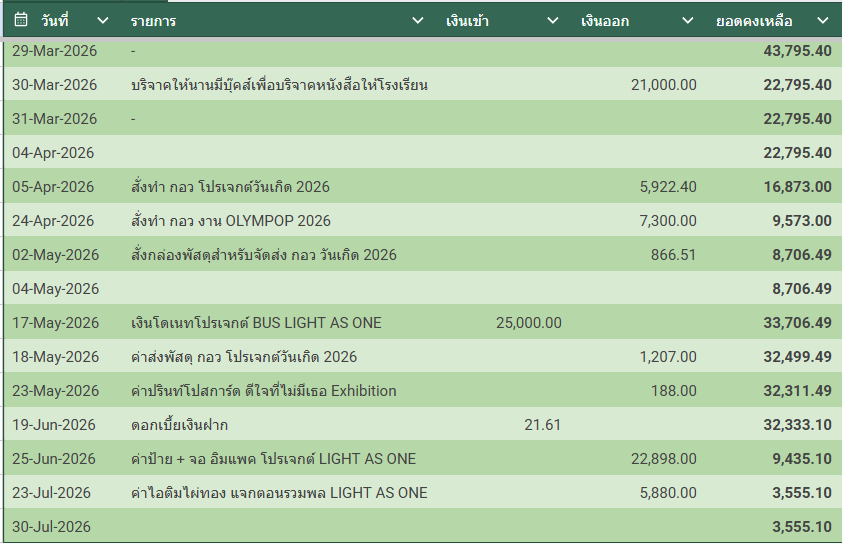The height and width of the screenshot is (544, 842).
Task: Select the วันที่ header label
Action: pyautogui.click(x=55, y=20)
